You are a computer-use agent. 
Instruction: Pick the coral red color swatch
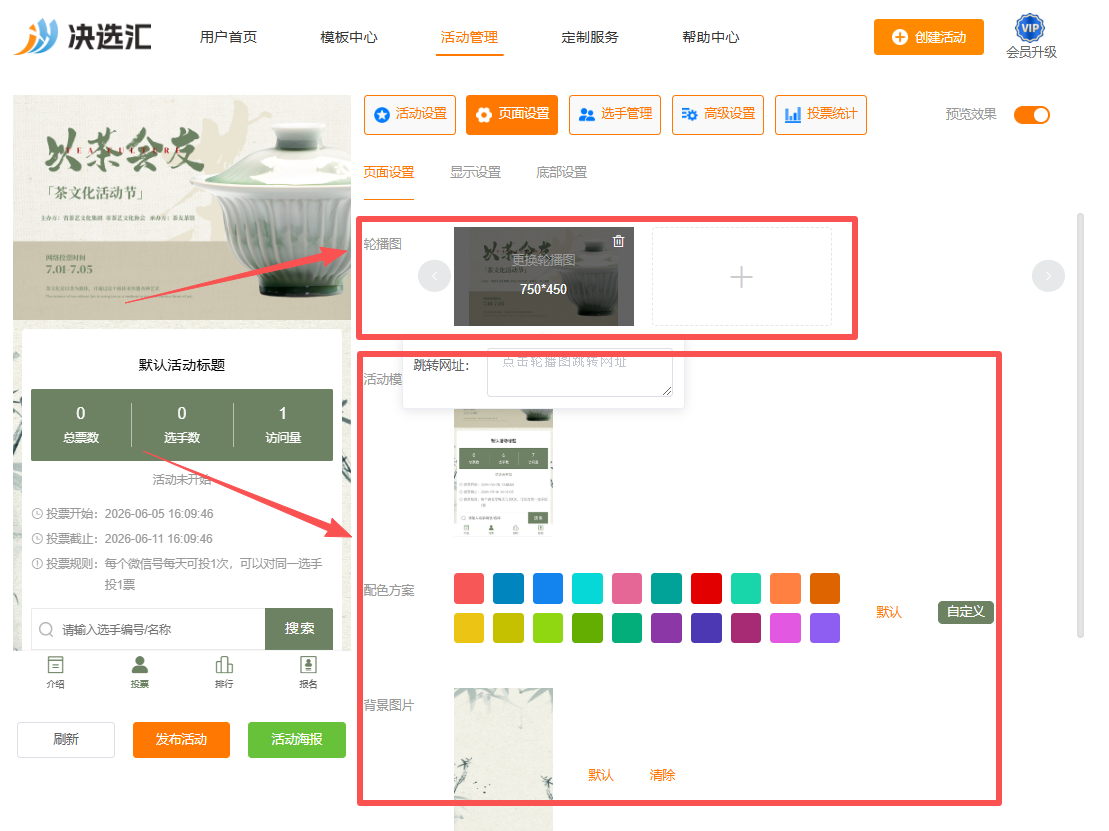pyautogui.click(x=469, y=588)
